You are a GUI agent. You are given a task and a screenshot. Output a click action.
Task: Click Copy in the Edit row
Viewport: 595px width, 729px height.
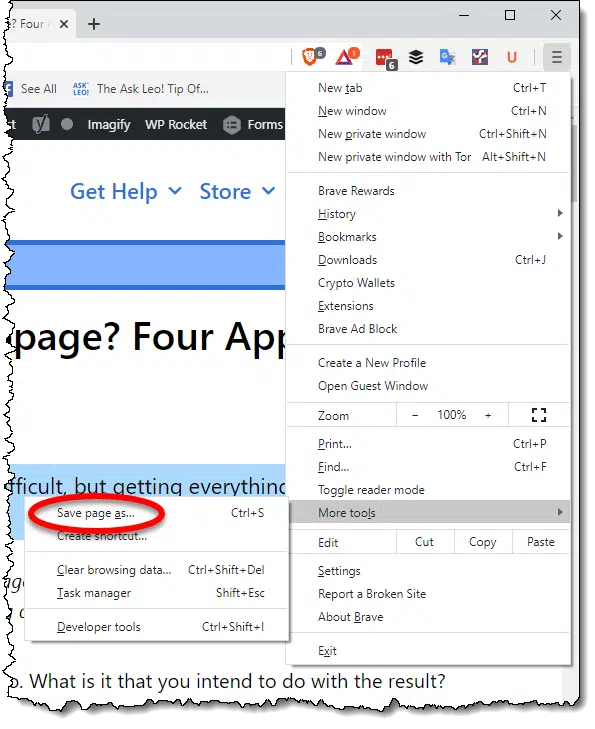483,542
